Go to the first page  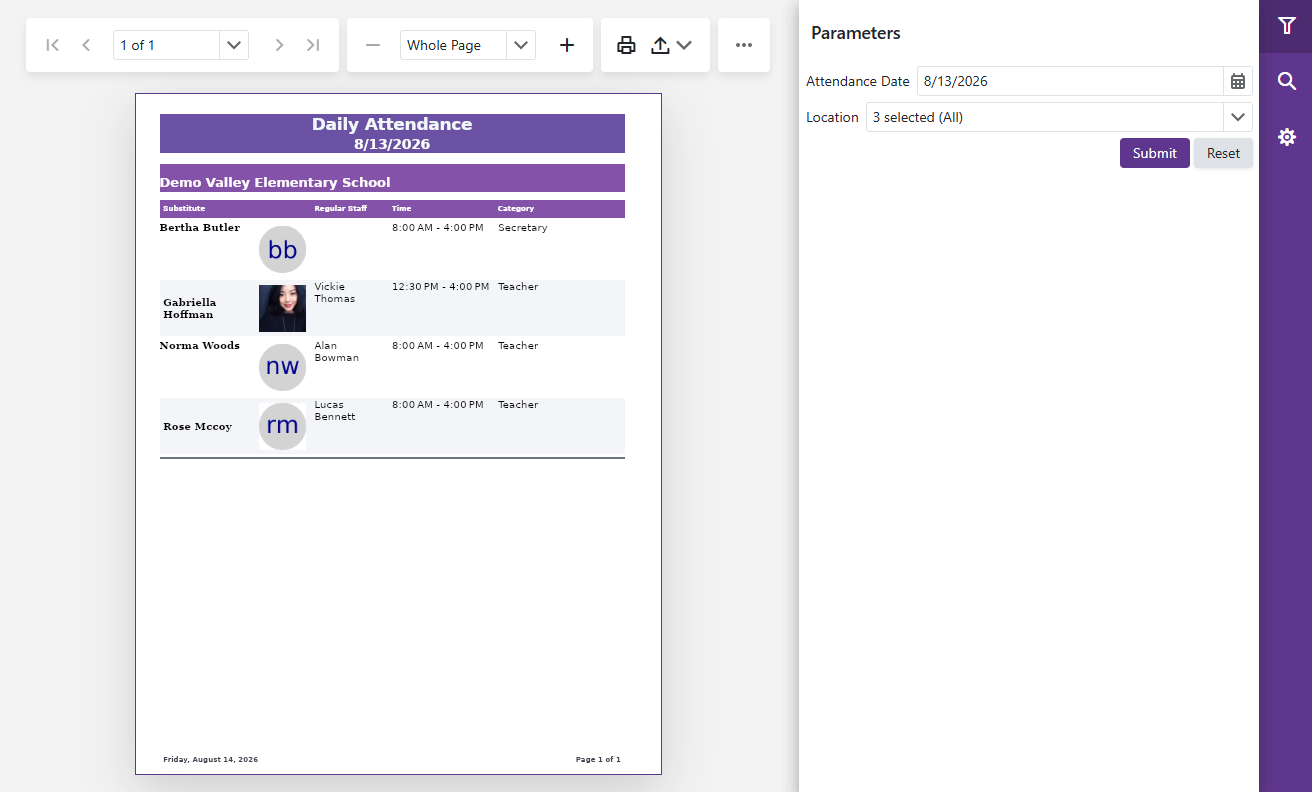pyautogui.click(x=53, y=45)
